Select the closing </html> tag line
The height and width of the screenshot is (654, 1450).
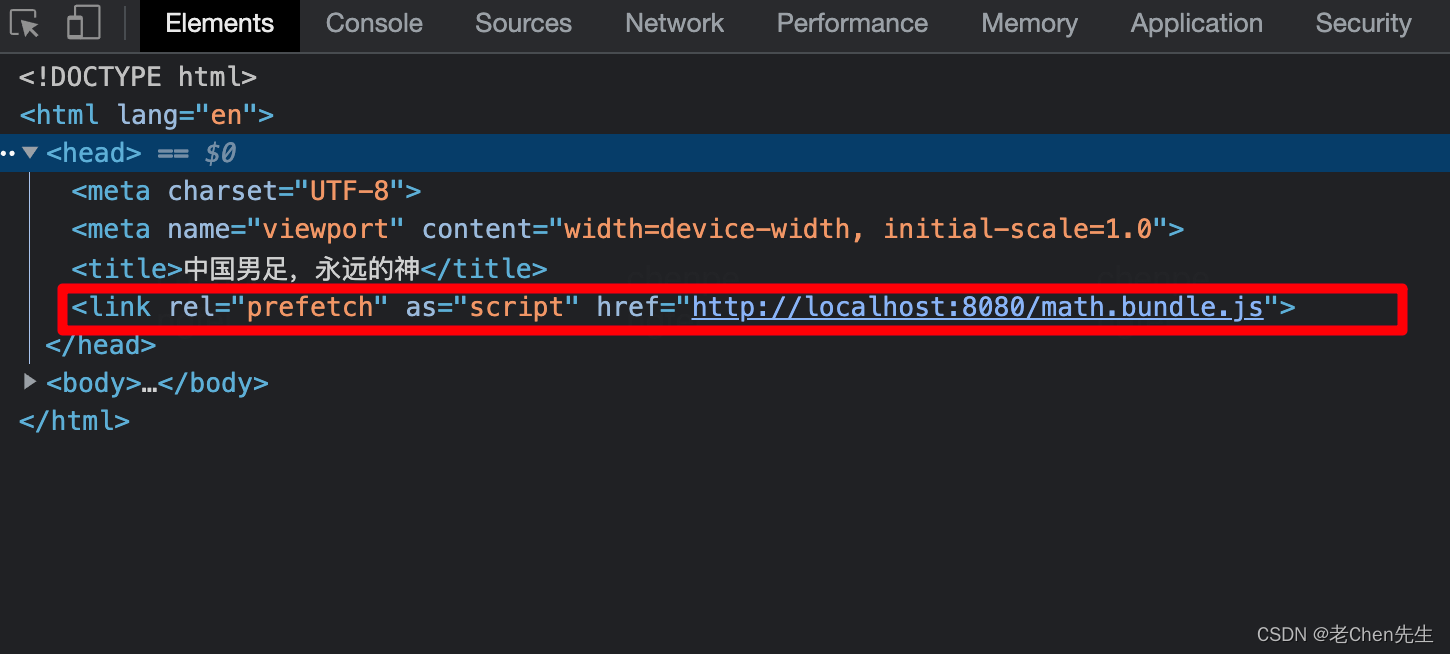[74, 421]
